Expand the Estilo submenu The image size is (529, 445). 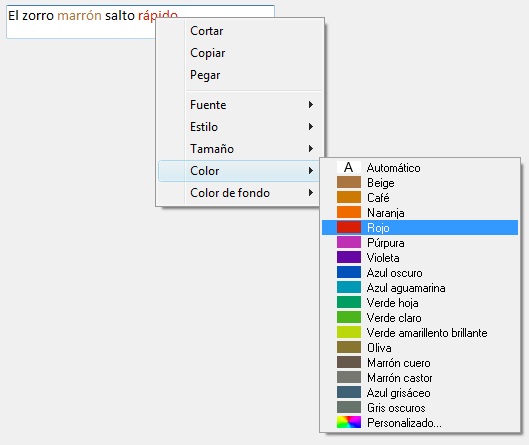coord(239,127)
